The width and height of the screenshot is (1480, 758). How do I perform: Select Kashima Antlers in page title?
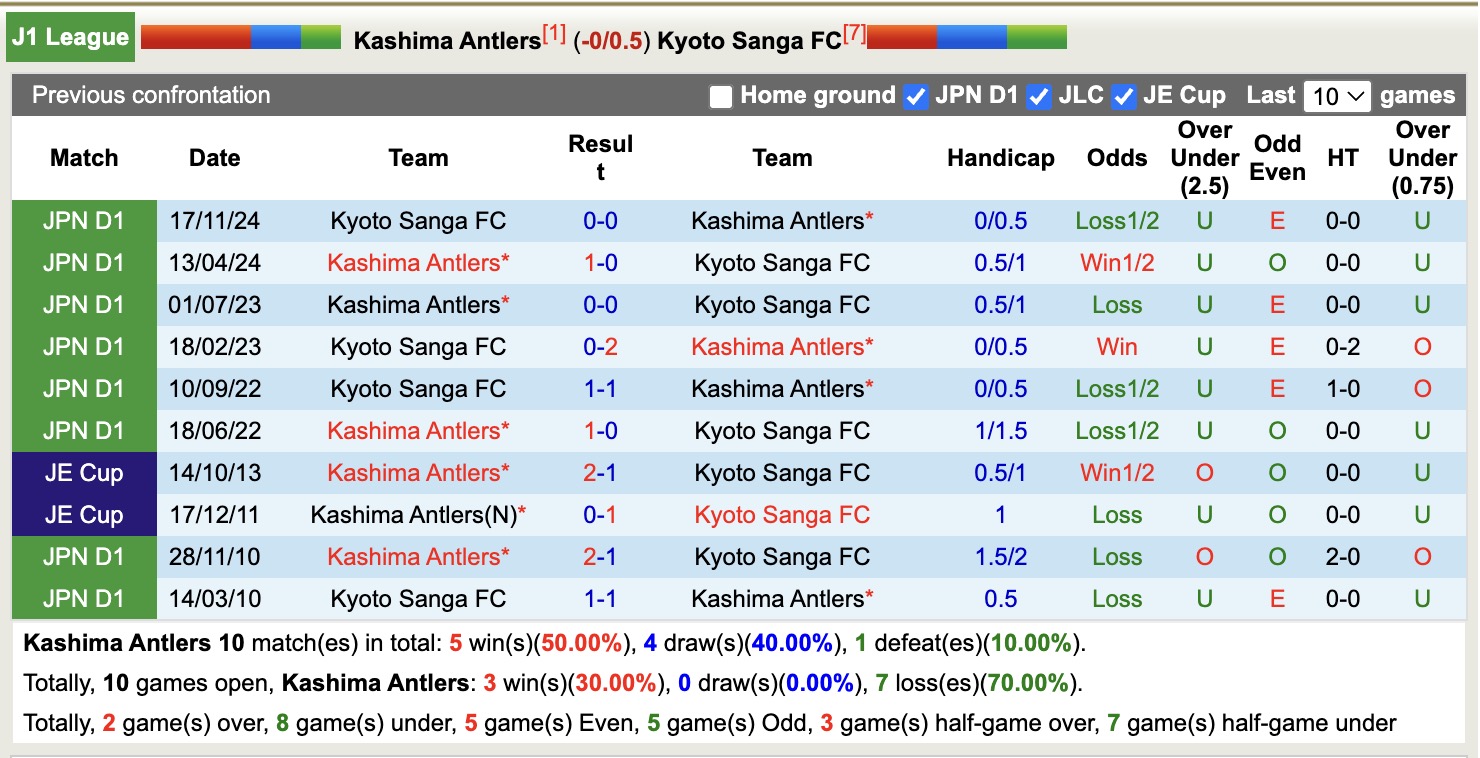tap(446, 41)
